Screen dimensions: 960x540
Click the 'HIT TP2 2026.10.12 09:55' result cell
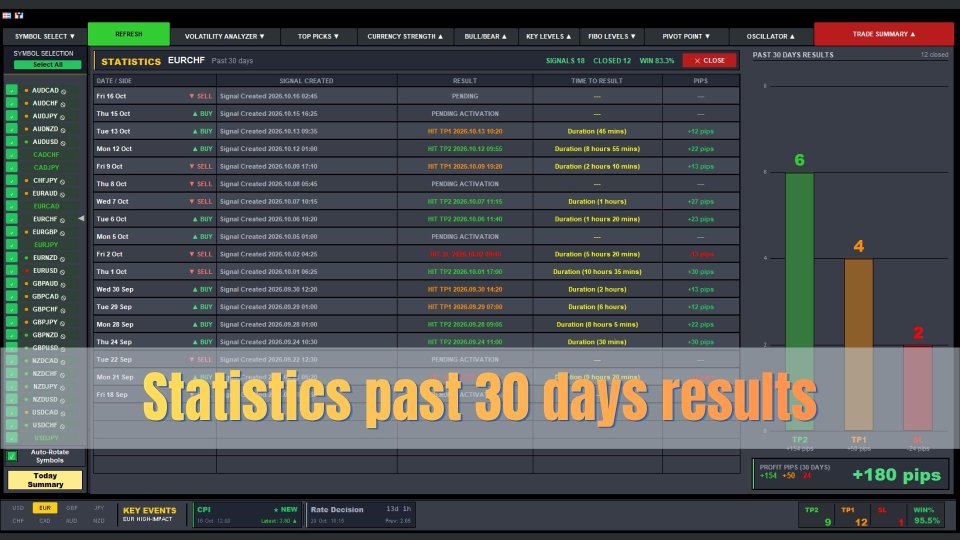coord(465,149)
